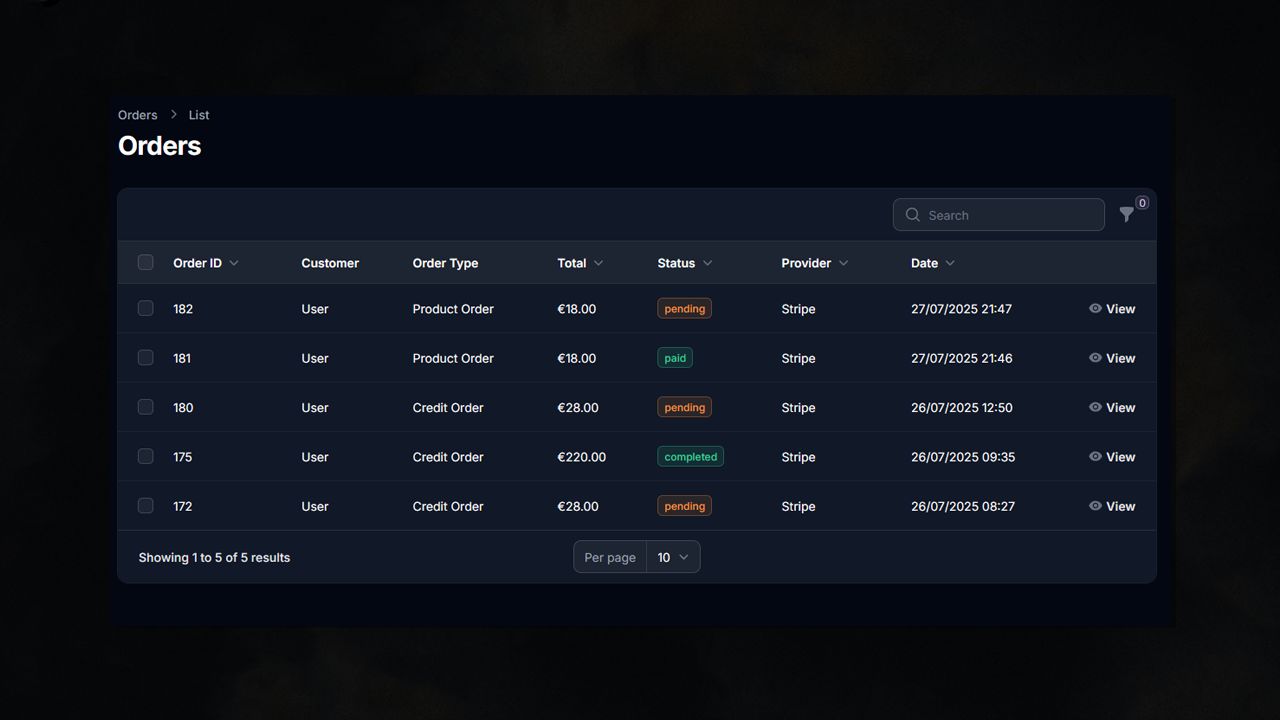Click the completed status badge
The image size is (1280, 720).
pos(690,457)
